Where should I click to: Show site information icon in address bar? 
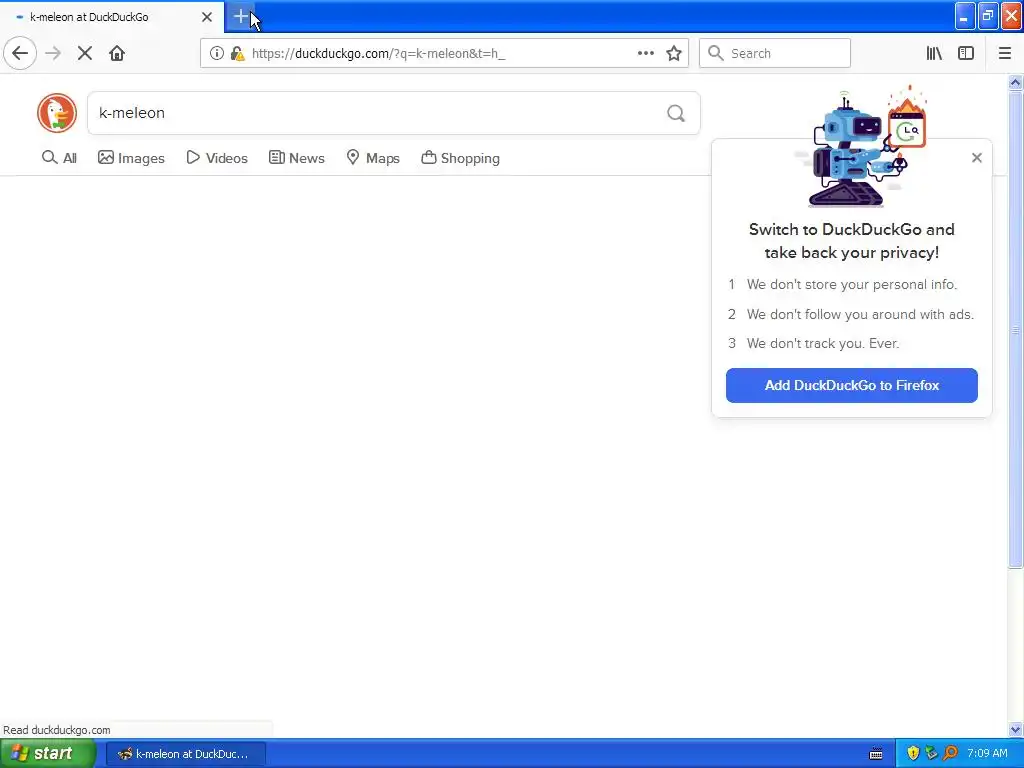click(x=217, y=53)
